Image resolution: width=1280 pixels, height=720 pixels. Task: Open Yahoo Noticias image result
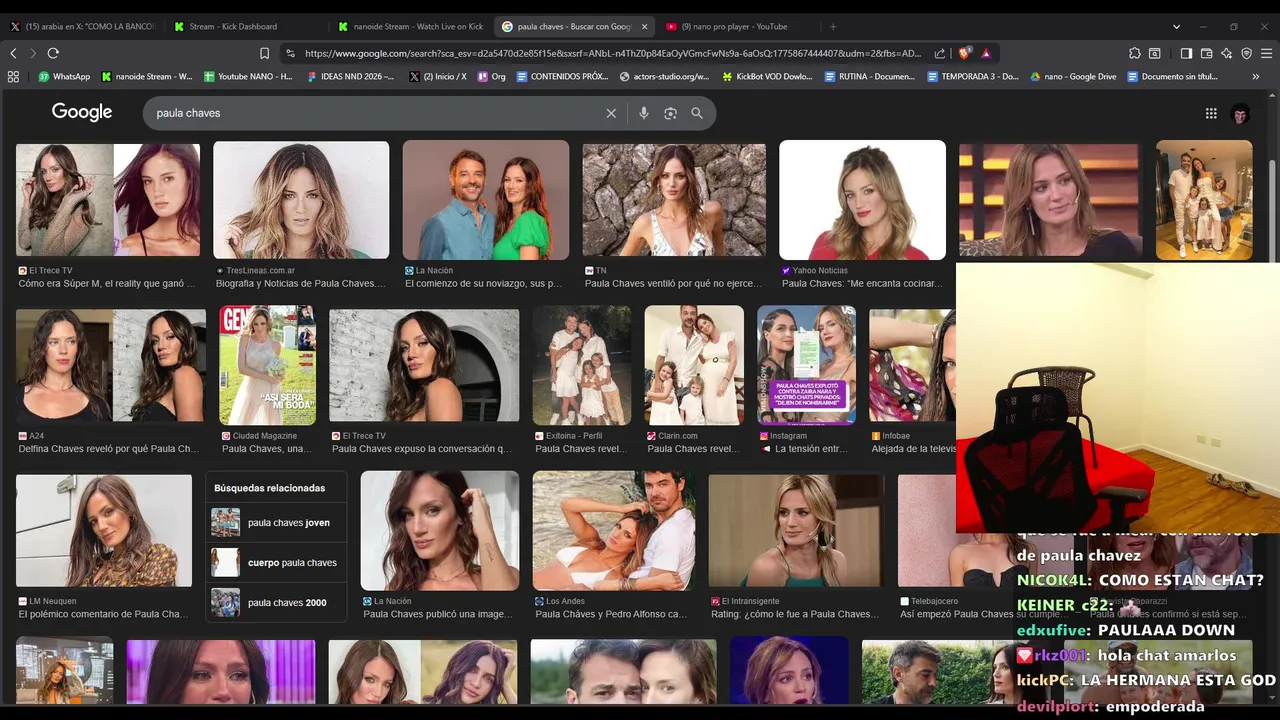tap(862, 200)
